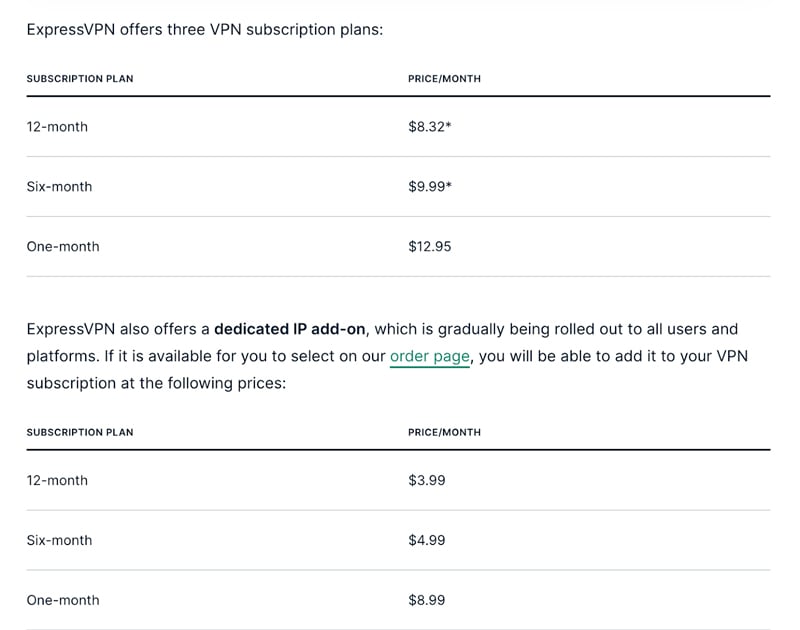The height and width of the screenshot is (630, 800).
Task: Click the $9.99 Six-month VPN price
Action: (430, 187)
